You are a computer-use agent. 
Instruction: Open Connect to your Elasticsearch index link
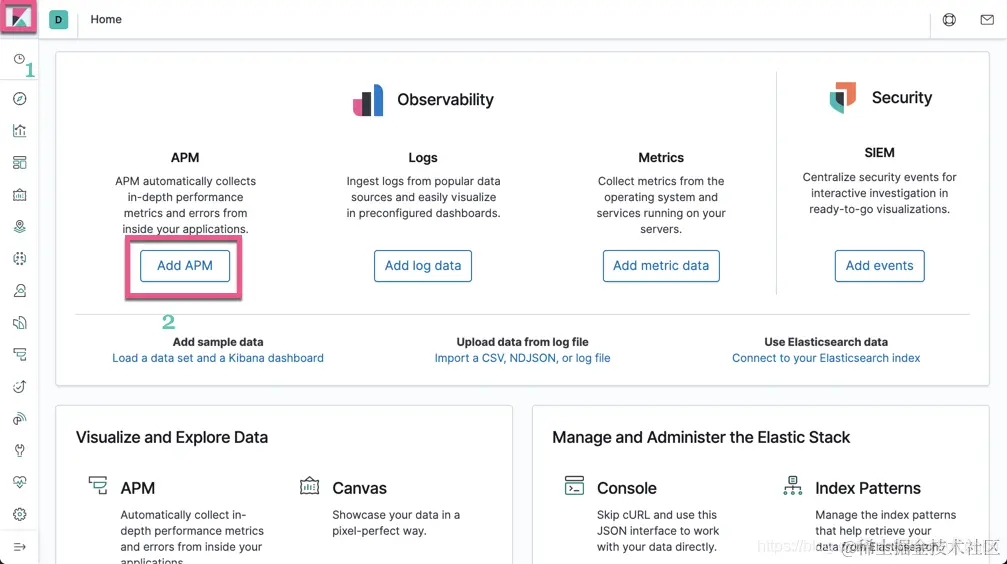(x=826, y=358)
